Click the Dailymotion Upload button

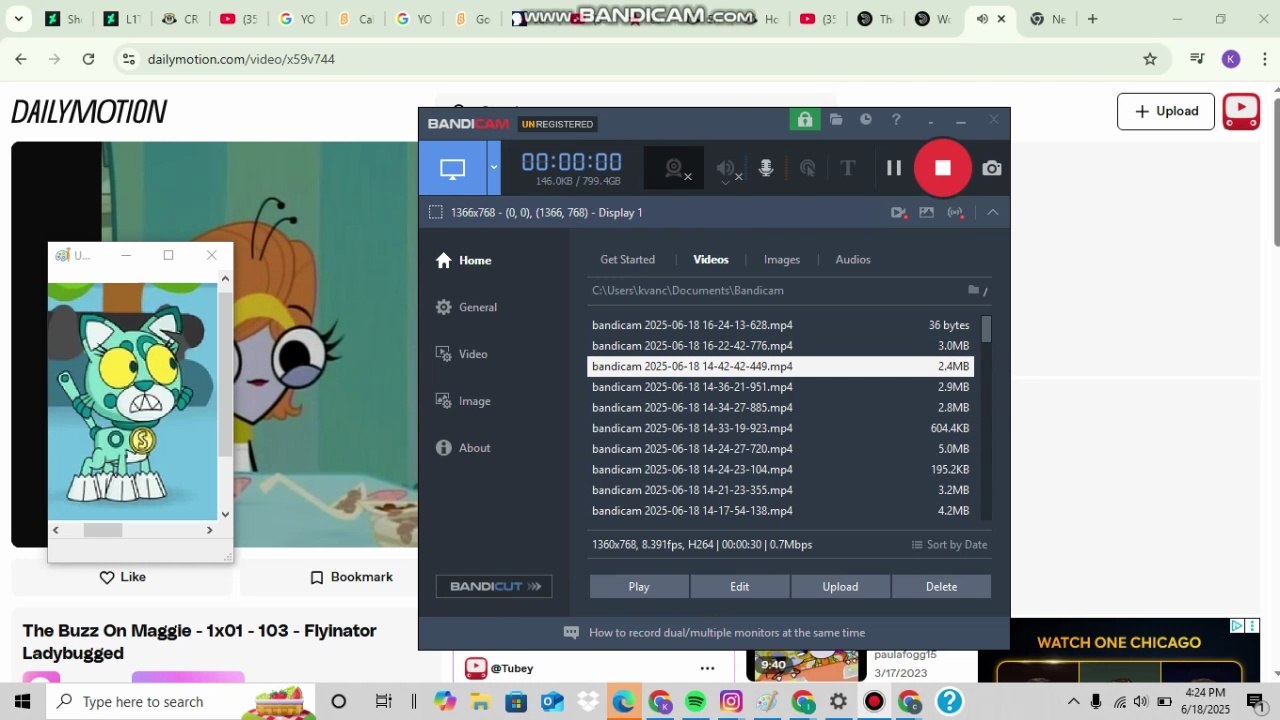[x=1166, y=111]
